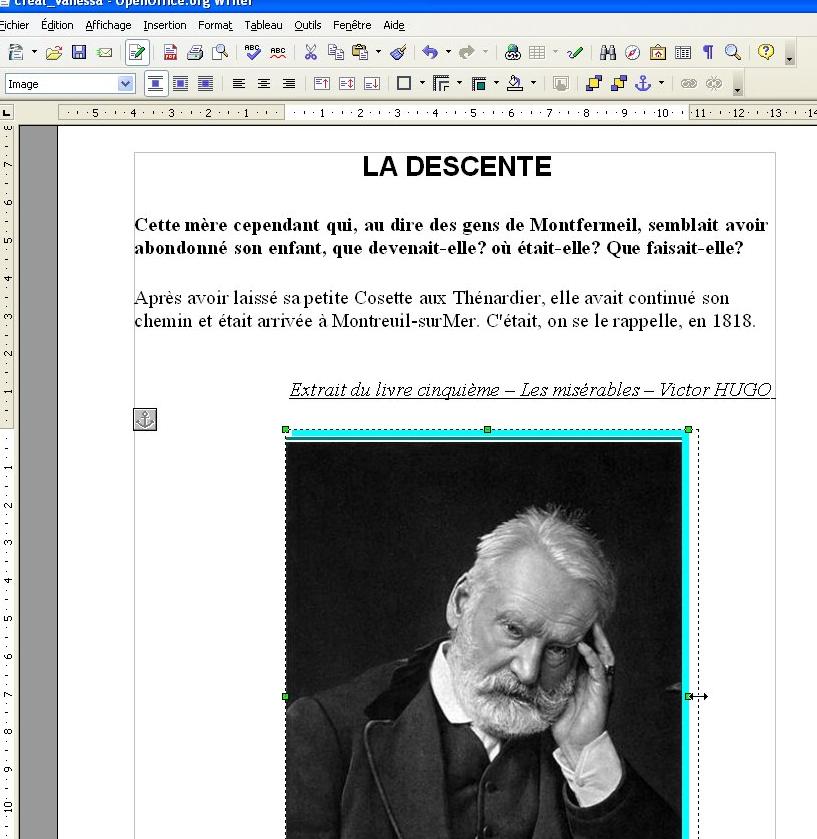Toggle Edit File mode button
The width and height of the screenshot is (817, 839).
click(x=137, y=52)
